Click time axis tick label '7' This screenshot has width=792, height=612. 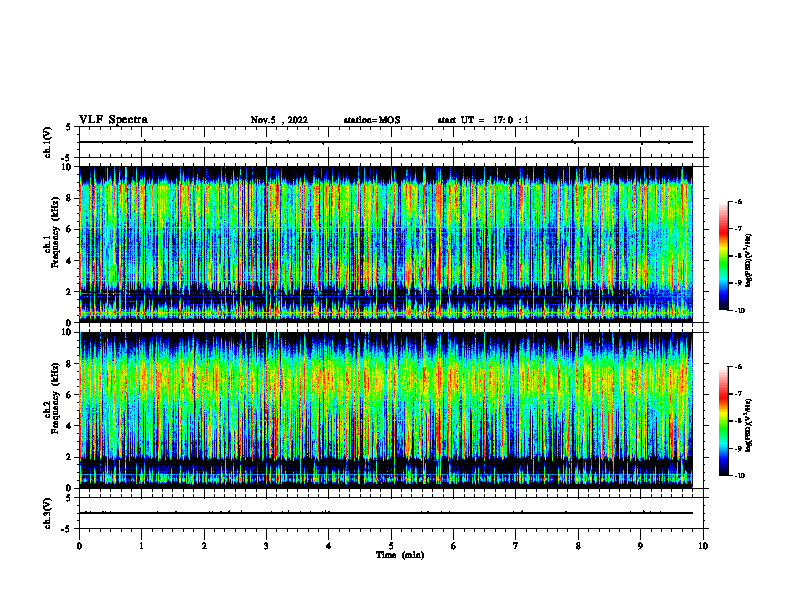click(x=516, y=546)
